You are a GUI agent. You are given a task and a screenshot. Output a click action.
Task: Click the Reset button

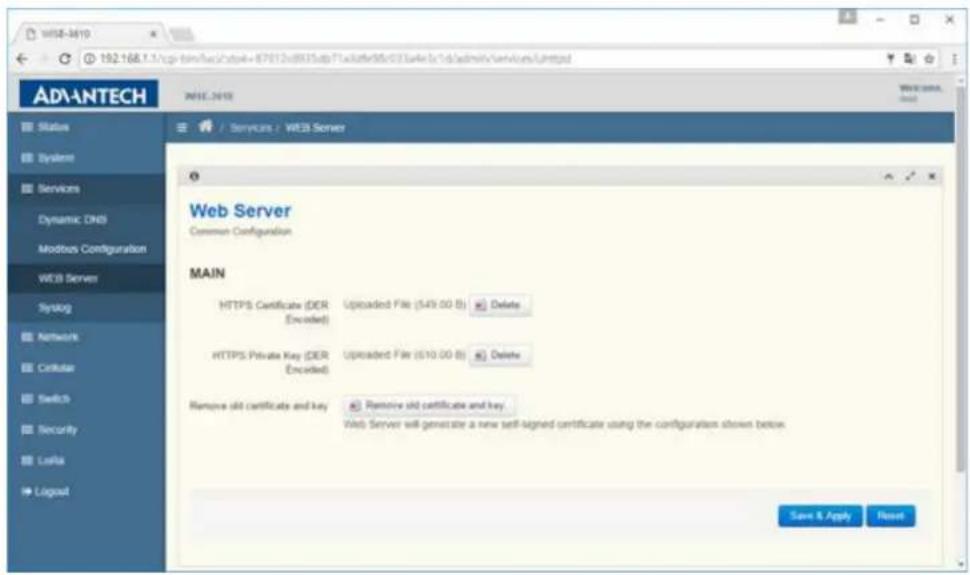(890, 516)
